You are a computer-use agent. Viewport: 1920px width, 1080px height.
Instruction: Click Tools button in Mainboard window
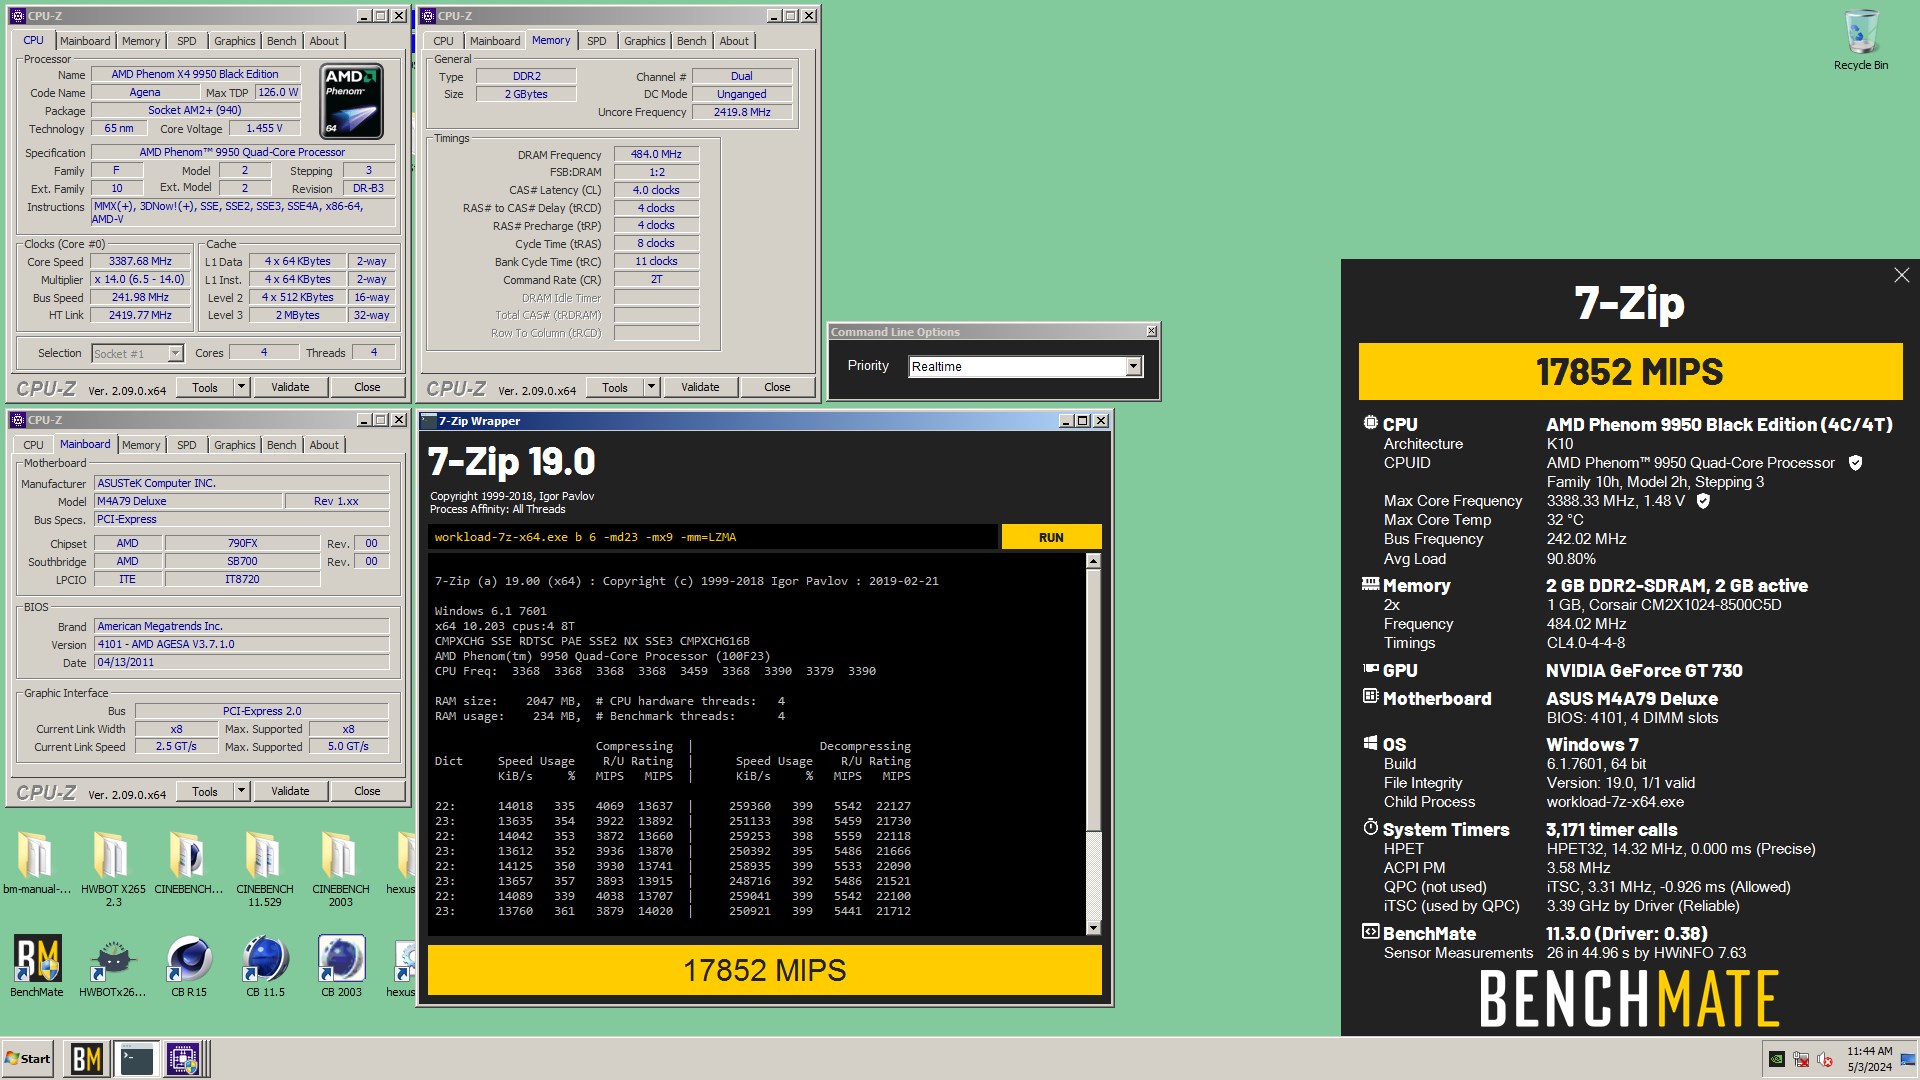click(205, 791)
